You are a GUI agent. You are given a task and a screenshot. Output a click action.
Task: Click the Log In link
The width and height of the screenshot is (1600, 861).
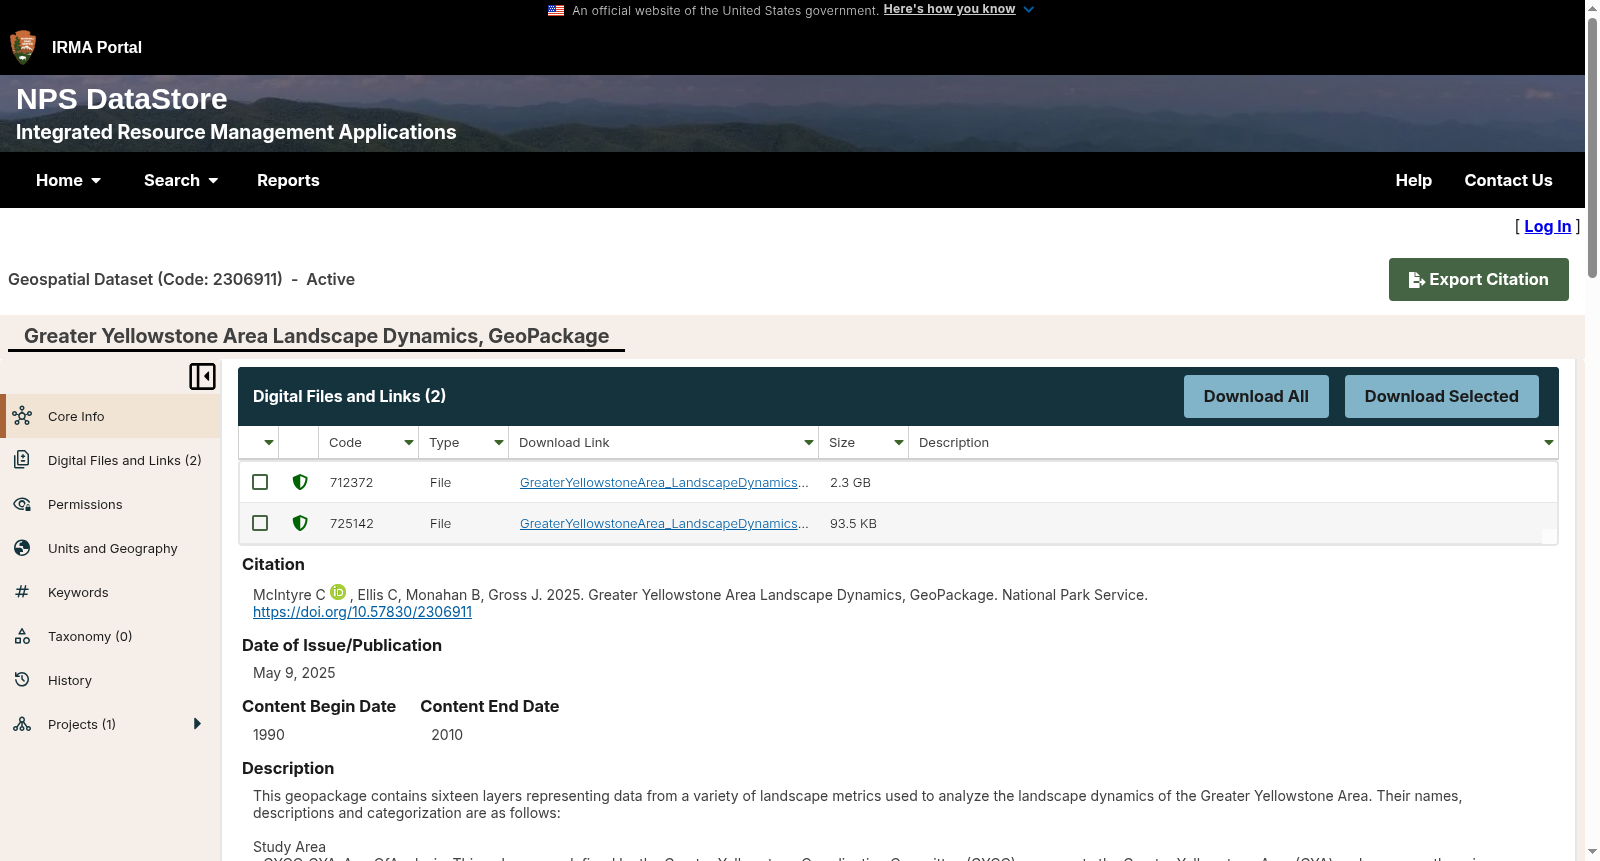(x=1547, y=226)
